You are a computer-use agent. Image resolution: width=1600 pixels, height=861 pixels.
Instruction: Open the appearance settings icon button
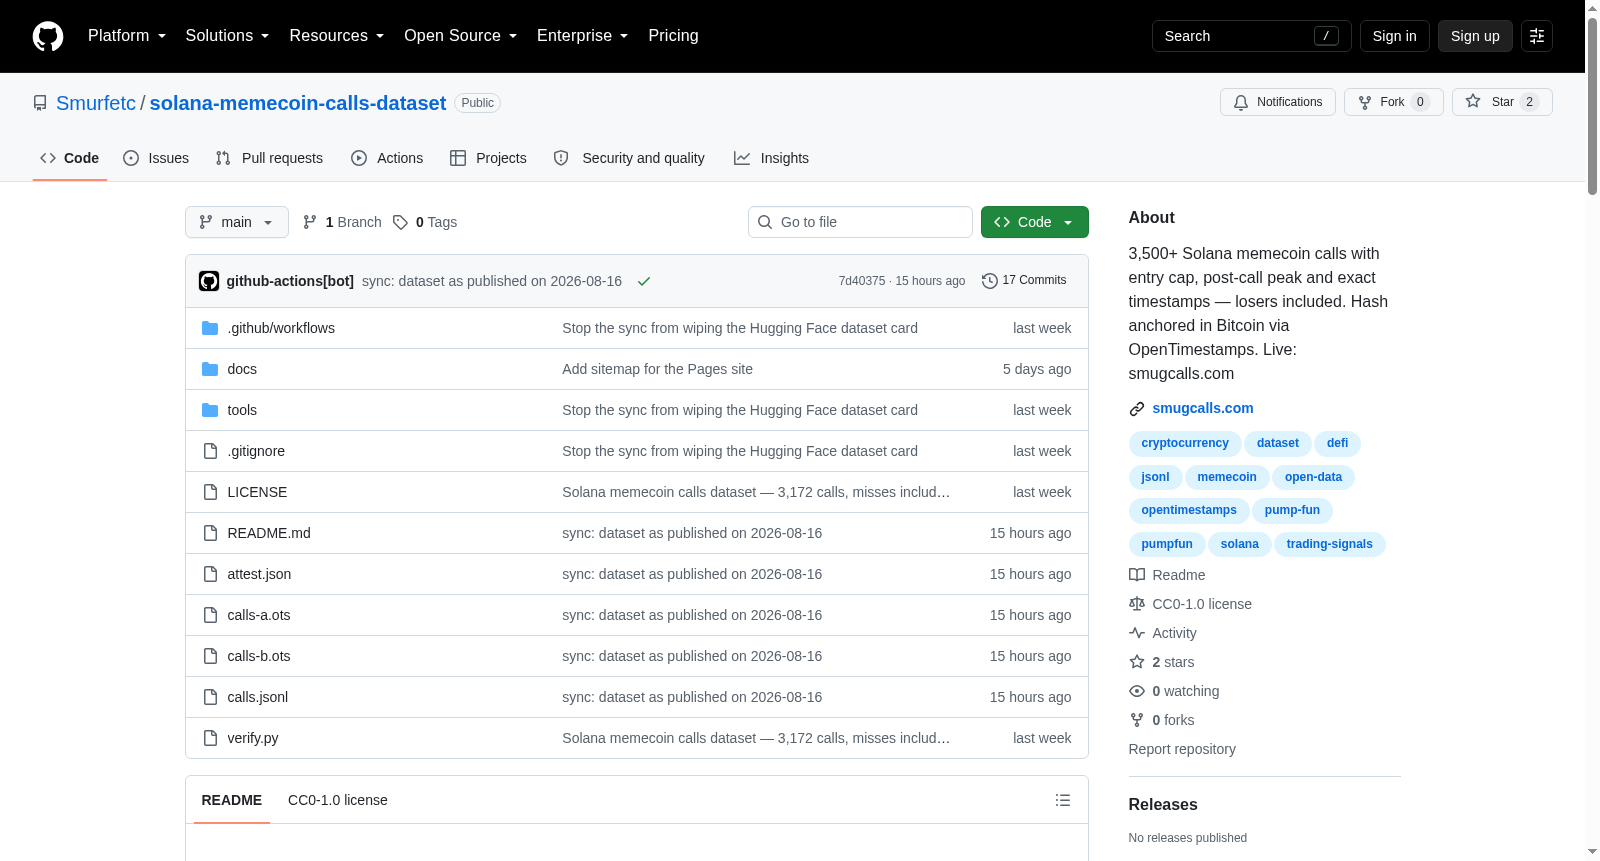pyautogui.click(x=1537, y=36)
